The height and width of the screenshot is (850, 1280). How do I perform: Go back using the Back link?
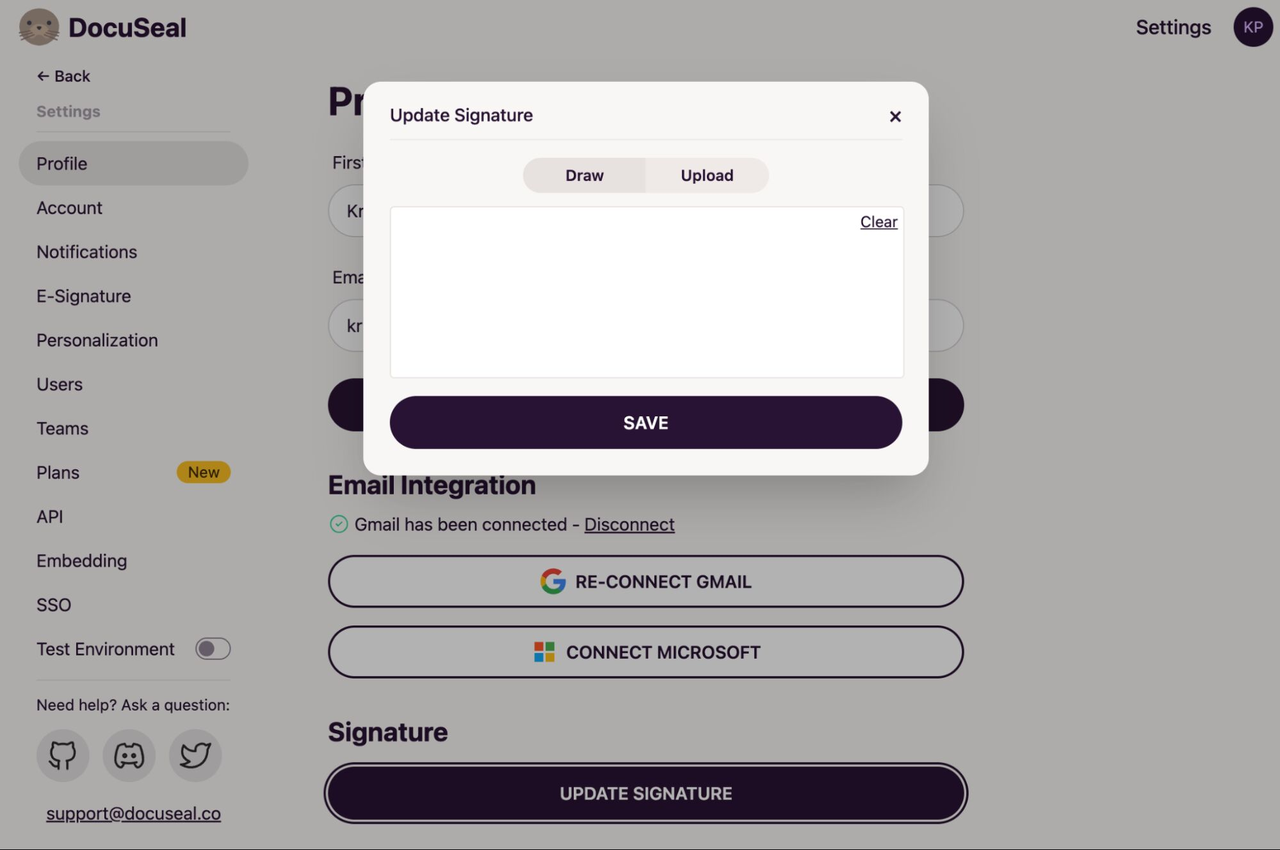coord(63,76)
